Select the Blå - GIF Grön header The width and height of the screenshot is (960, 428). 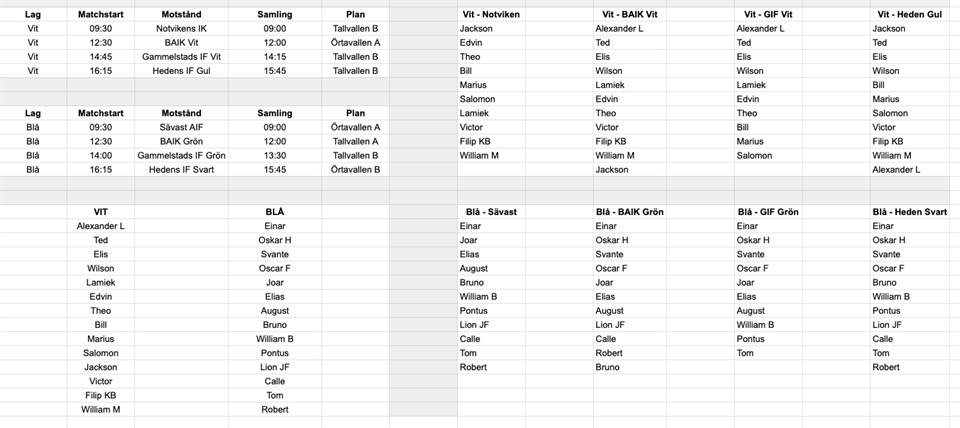coord(767,212)
